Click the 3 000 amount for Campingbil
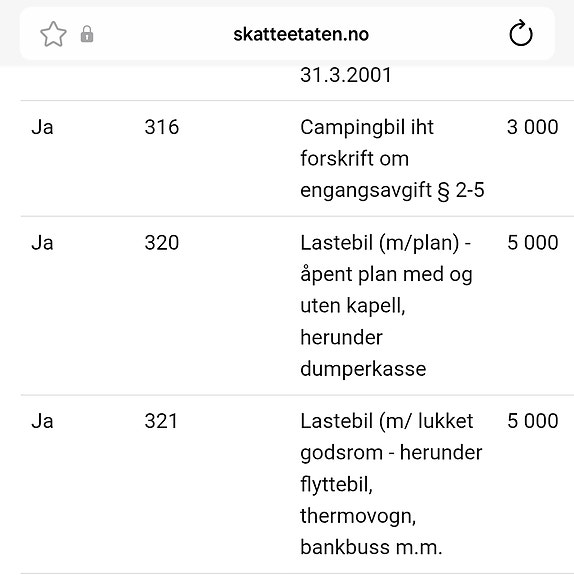The height and width of the screenshot is (575, 574). click(533, 127)
